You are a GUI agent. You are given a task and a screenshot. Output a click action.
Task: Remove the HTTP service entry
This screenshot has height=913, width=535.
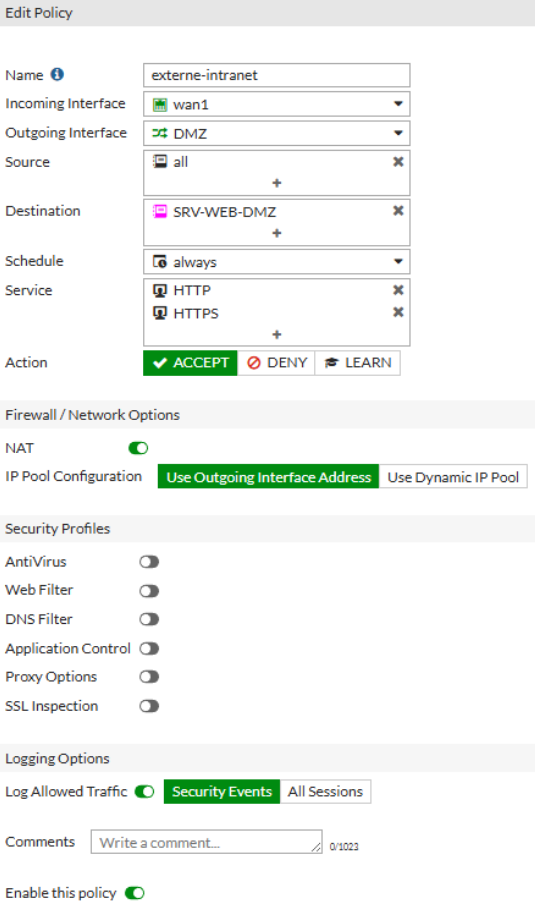(x=398, y=290)
